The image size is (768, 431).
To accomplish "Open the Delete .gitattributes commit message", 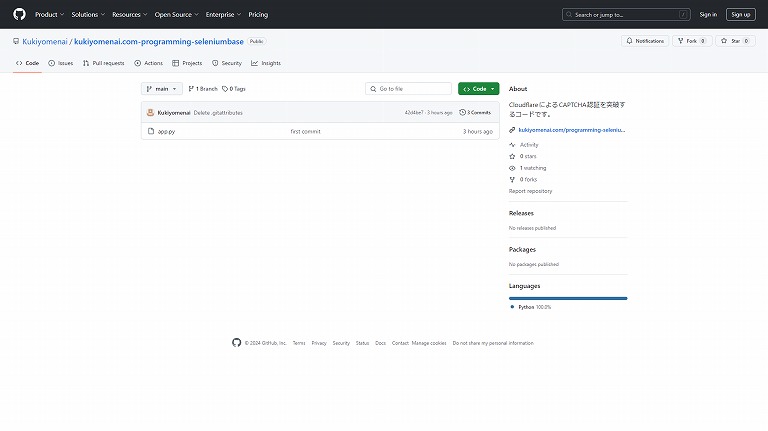I will (218, 113).
